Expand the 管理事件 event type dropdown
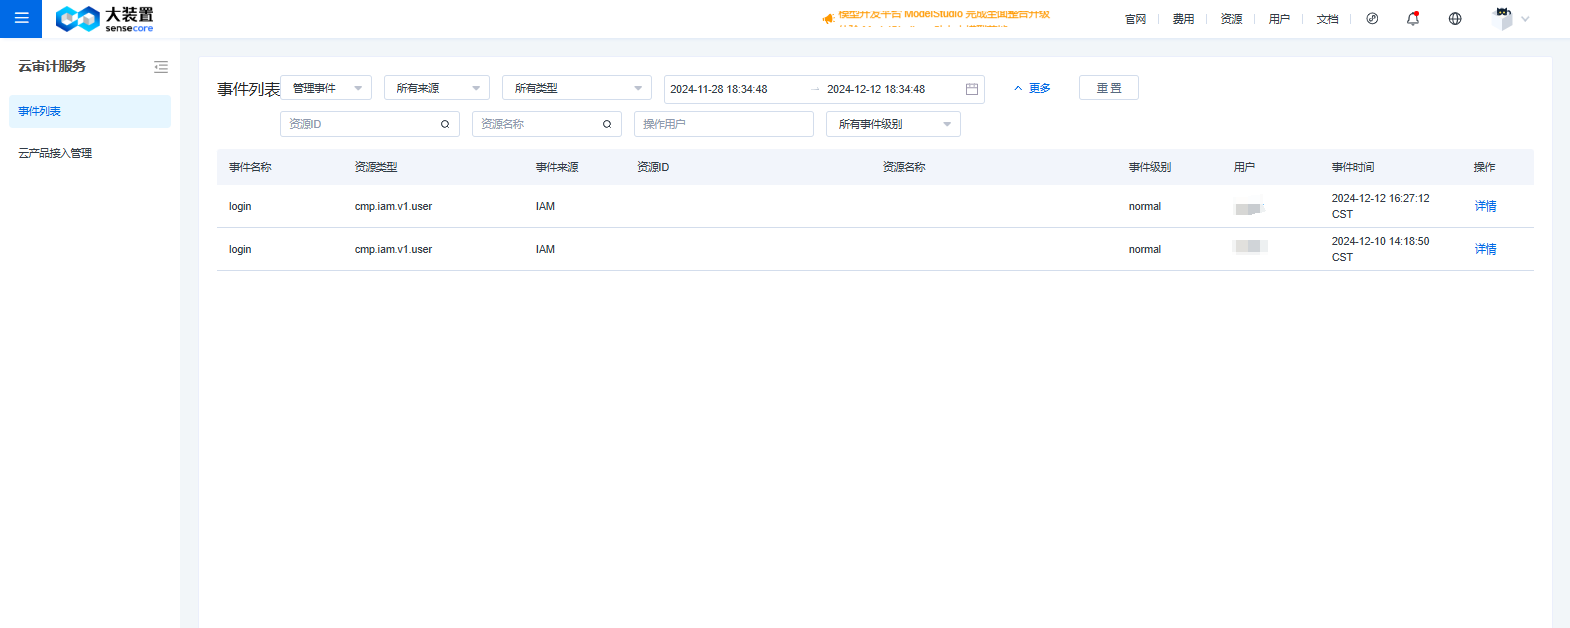This screenshot has height=628, width=1570. tap(326, 88)
